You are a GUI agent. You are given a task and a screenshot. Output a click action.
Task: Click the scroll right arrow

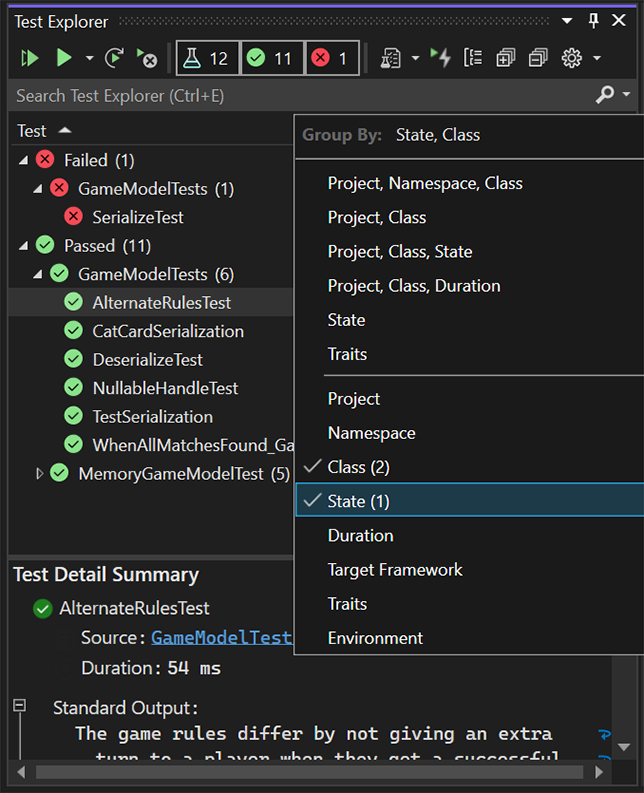point(598,772)
